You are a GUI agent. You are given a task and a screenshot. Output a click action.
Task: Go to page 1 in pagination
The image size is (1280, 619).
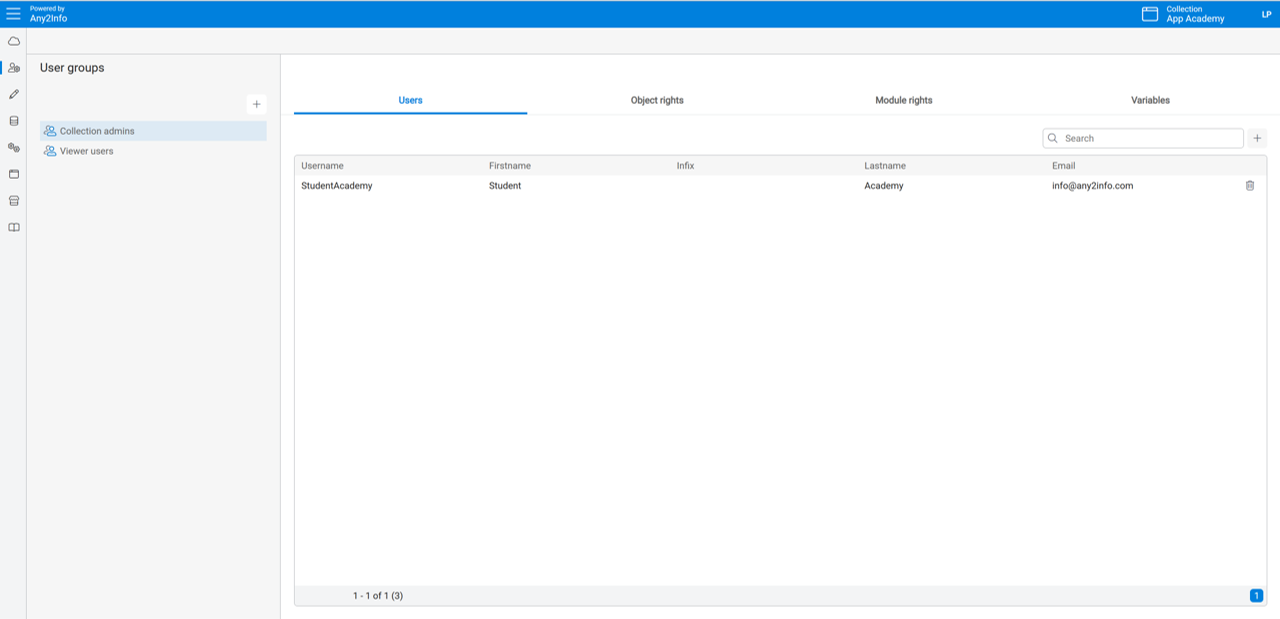click(x=1256, y=596)
